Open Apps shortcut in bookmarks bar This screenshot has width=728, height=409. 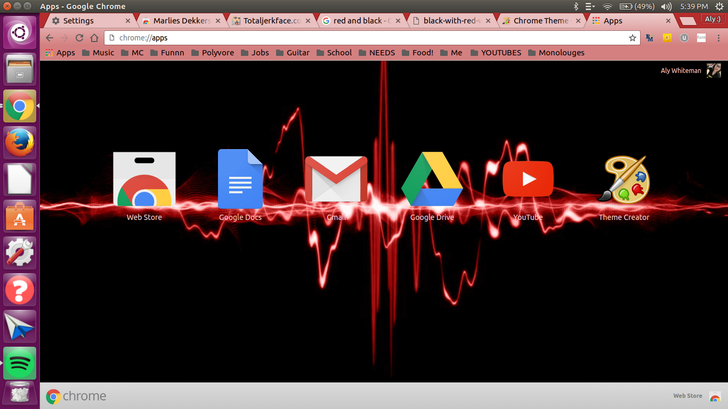pos(60,53)
